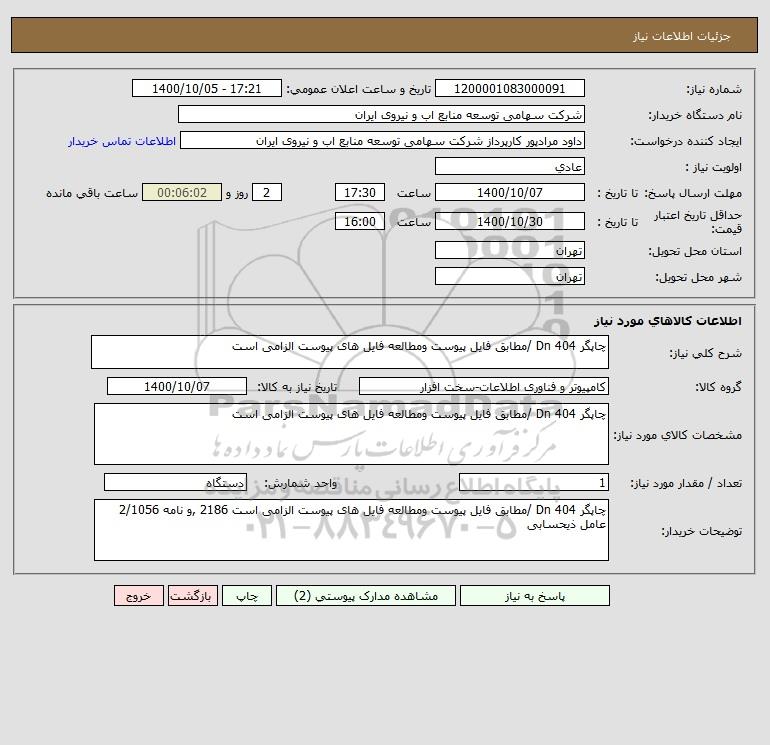
Task: Click buyer notes text area
Action: click(x=351, y=530)
